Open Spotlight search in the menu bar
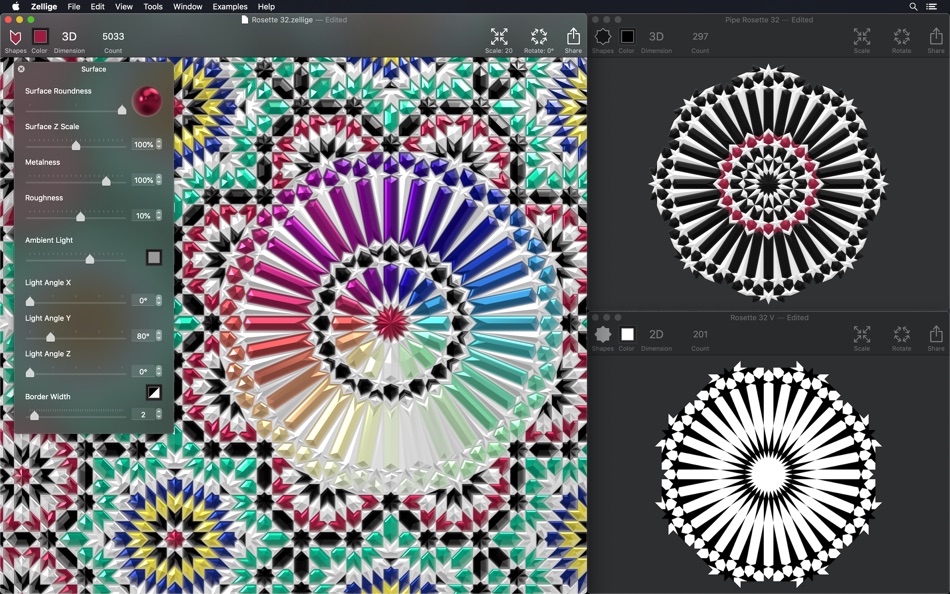 tap(913, 7)
